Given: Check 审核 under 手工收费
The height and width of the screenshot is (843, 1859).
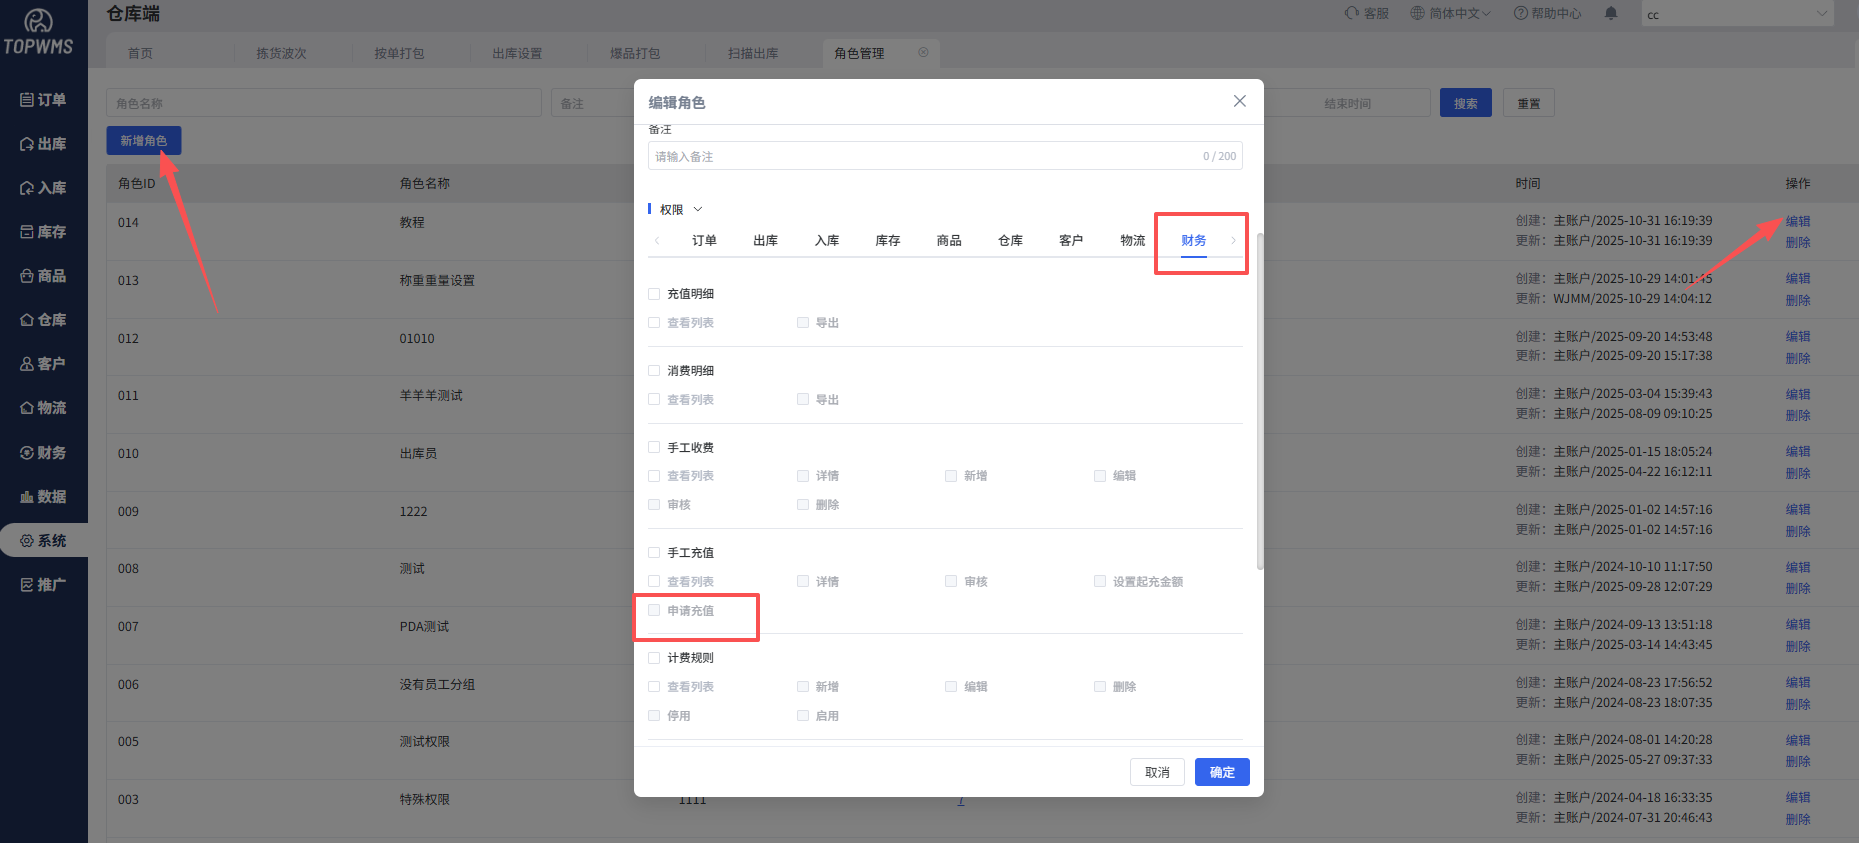Looking at the screenshot, I should point(654,504).
